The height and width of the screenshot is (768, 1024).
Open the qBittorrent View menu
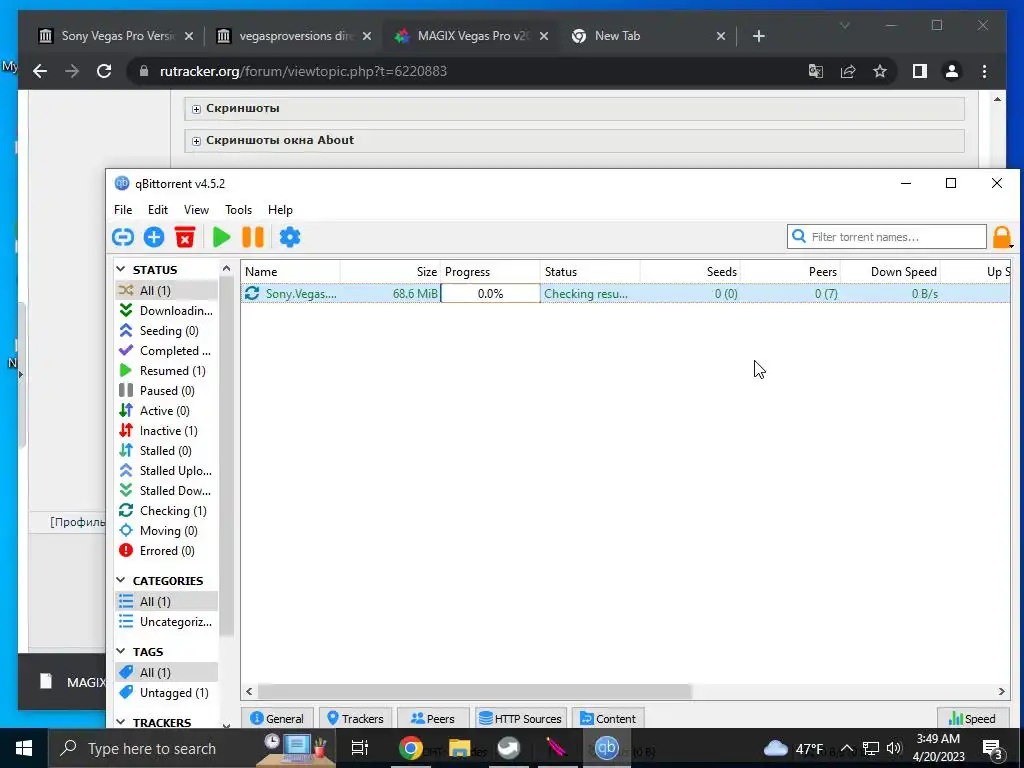pyautogui.click(x=196, y=210)
